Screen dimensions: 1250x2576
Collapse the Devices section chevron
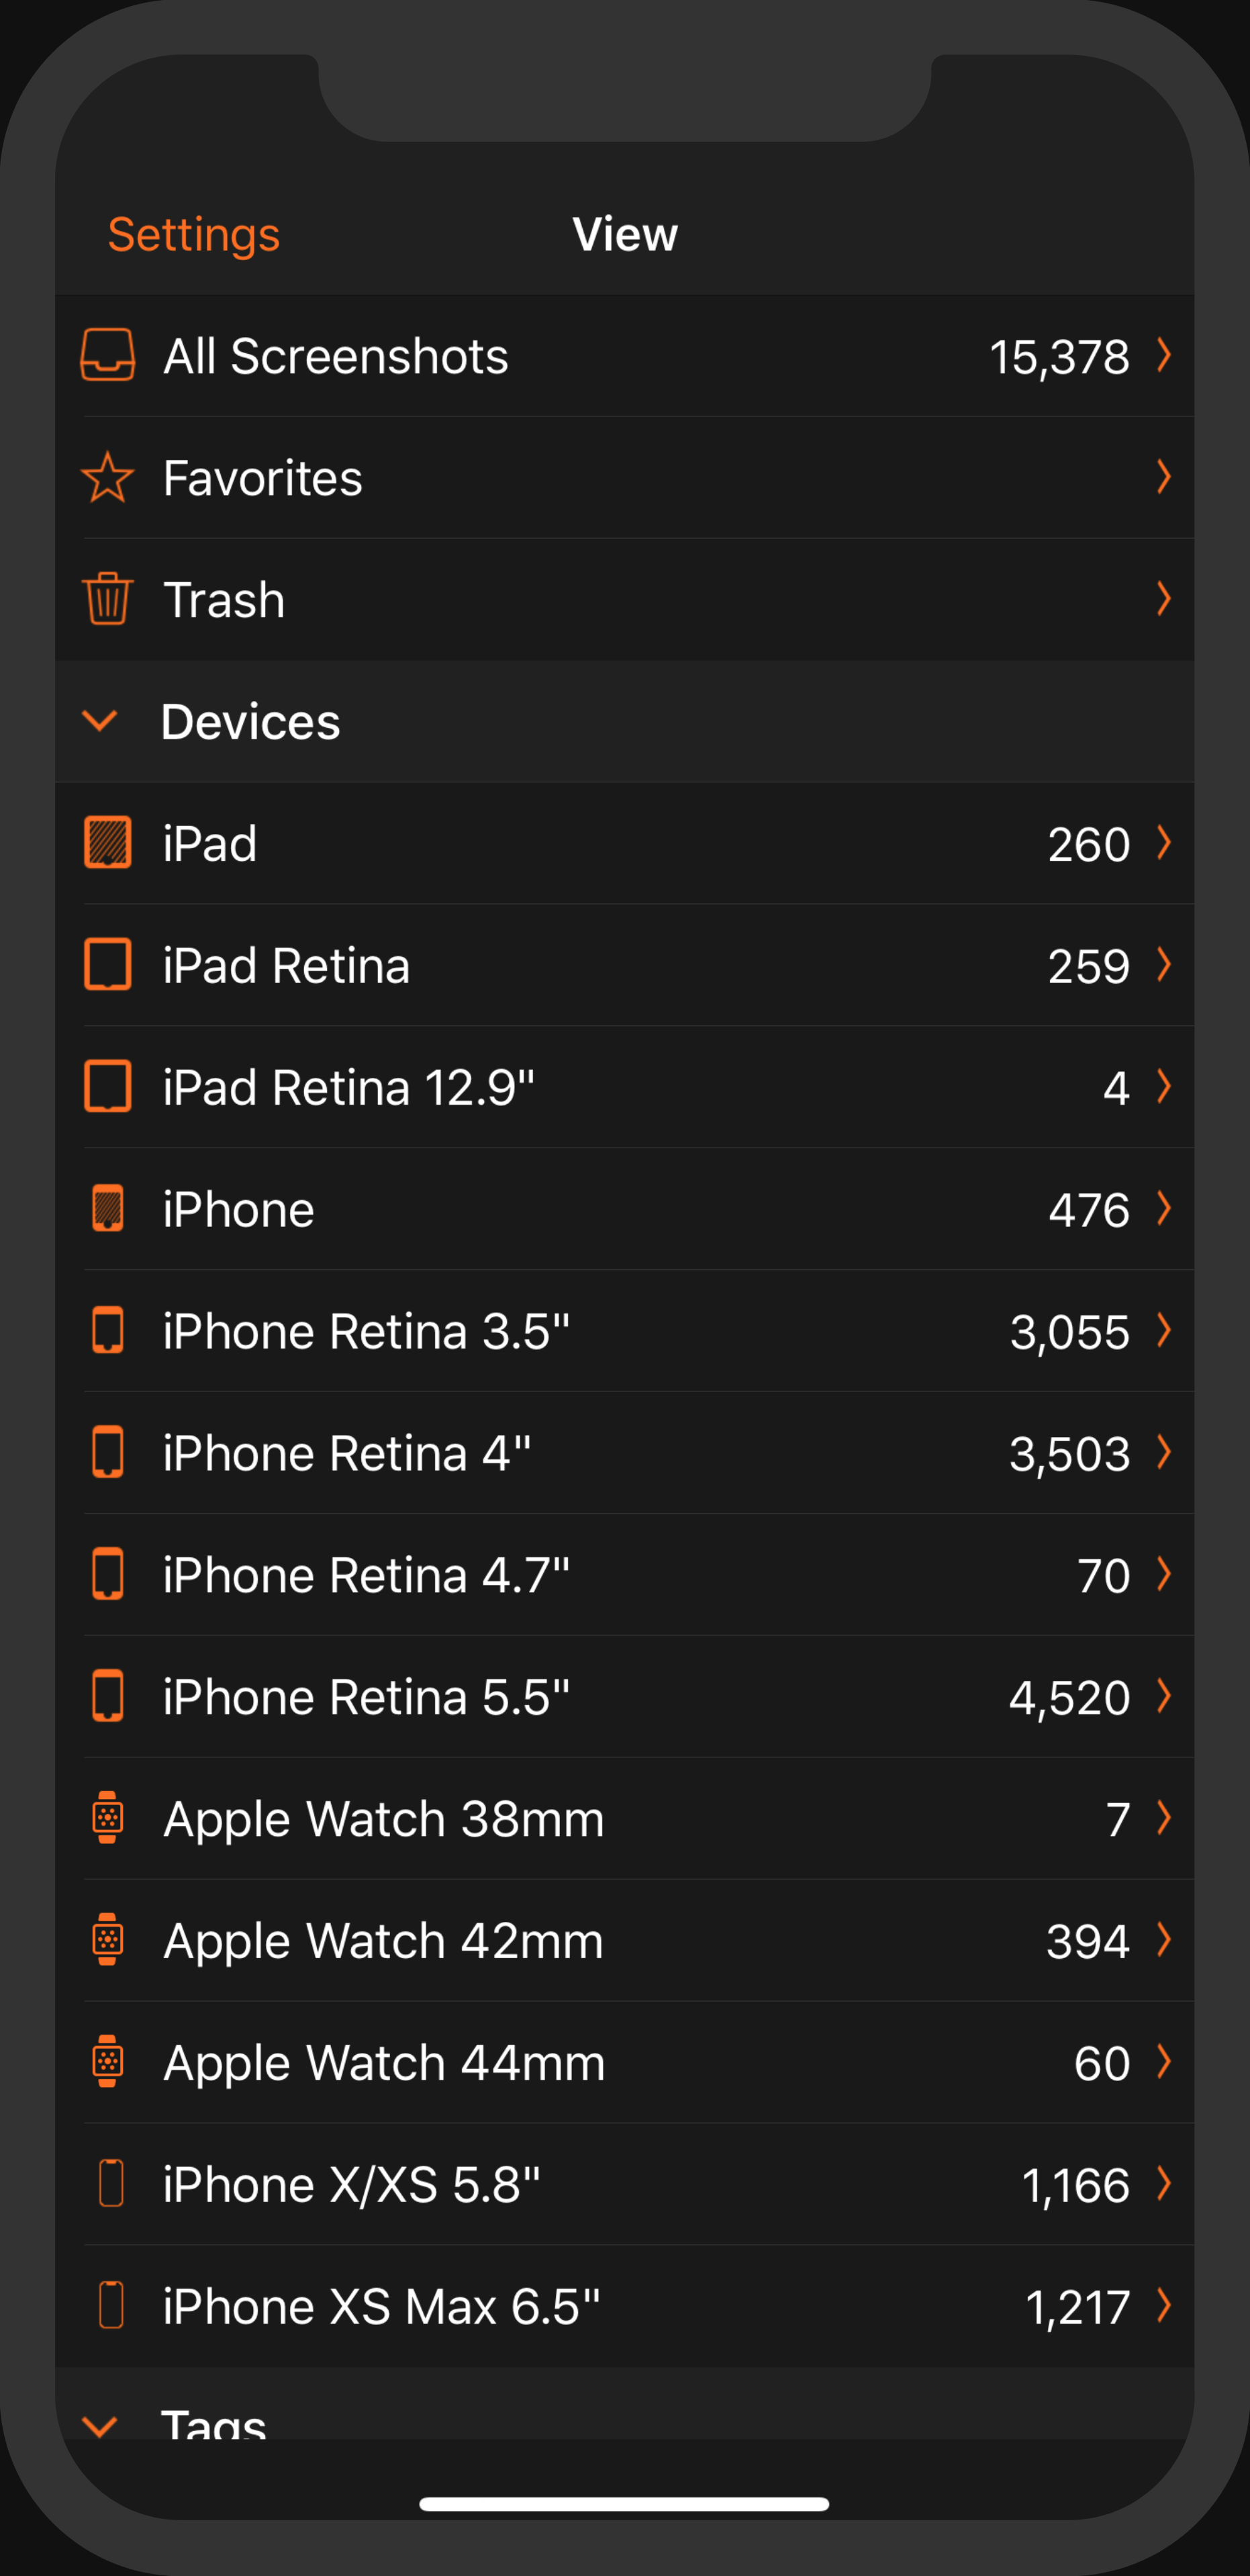[x=100, y=721]
